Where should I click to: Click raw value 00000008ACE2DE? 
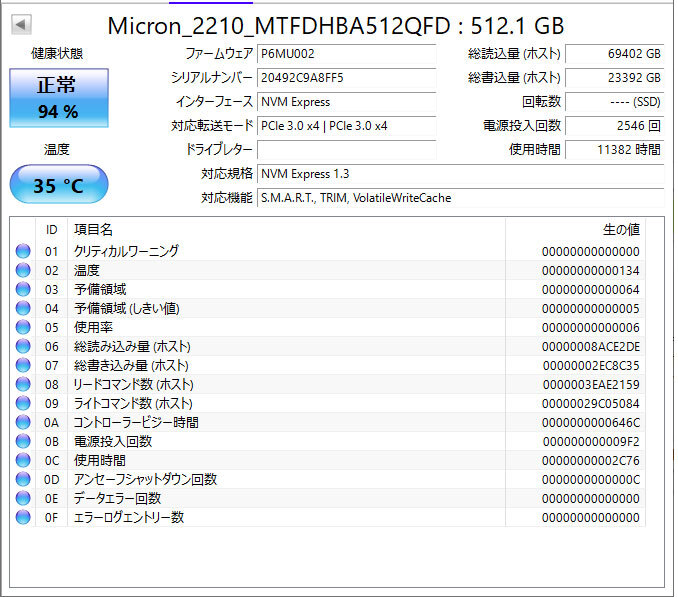tap(591, 347)
